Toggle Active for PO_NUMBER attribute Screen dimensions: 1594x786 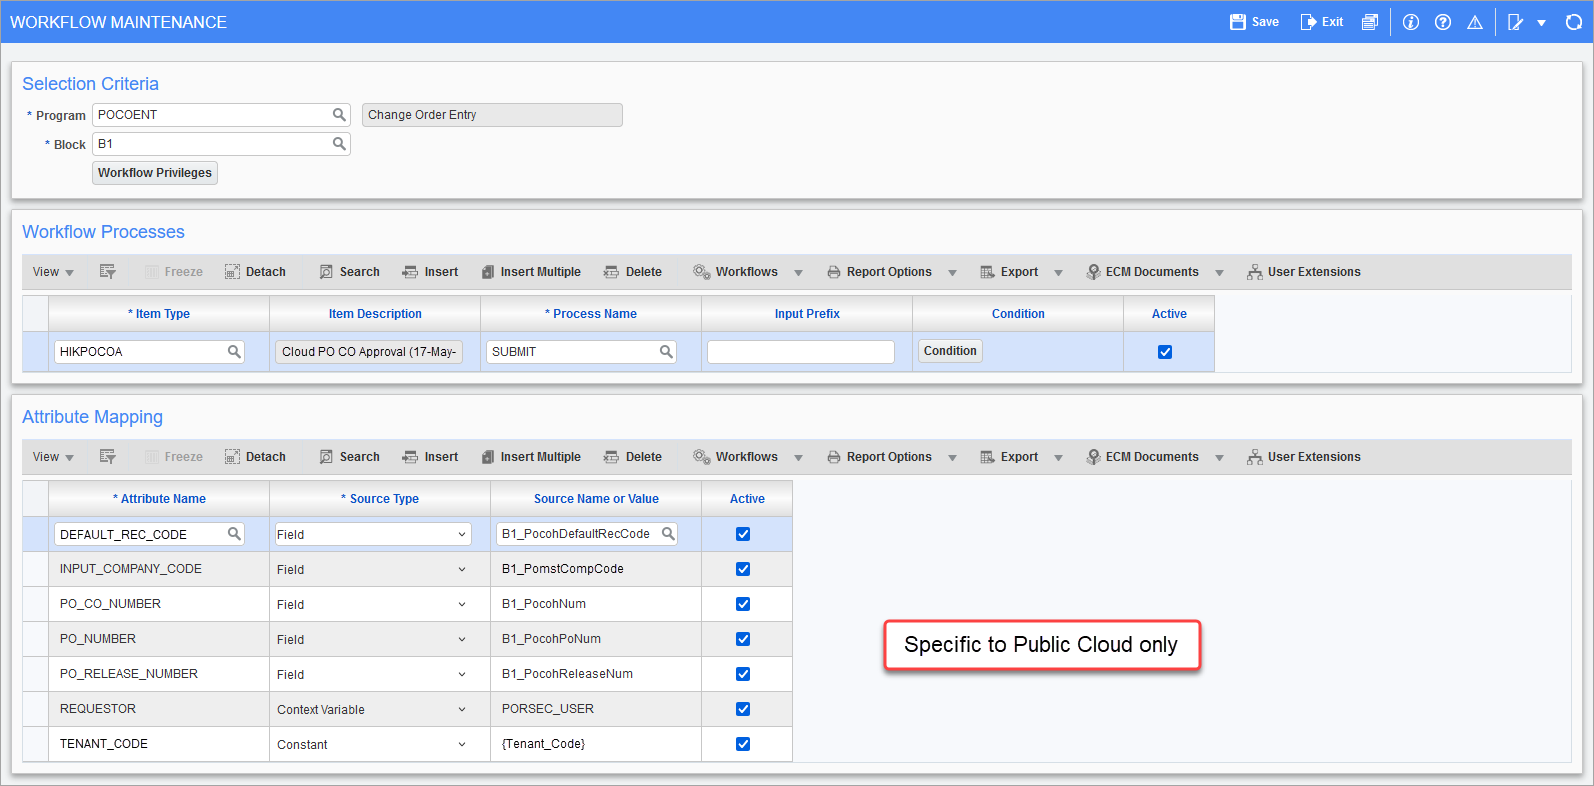[743, 639]
